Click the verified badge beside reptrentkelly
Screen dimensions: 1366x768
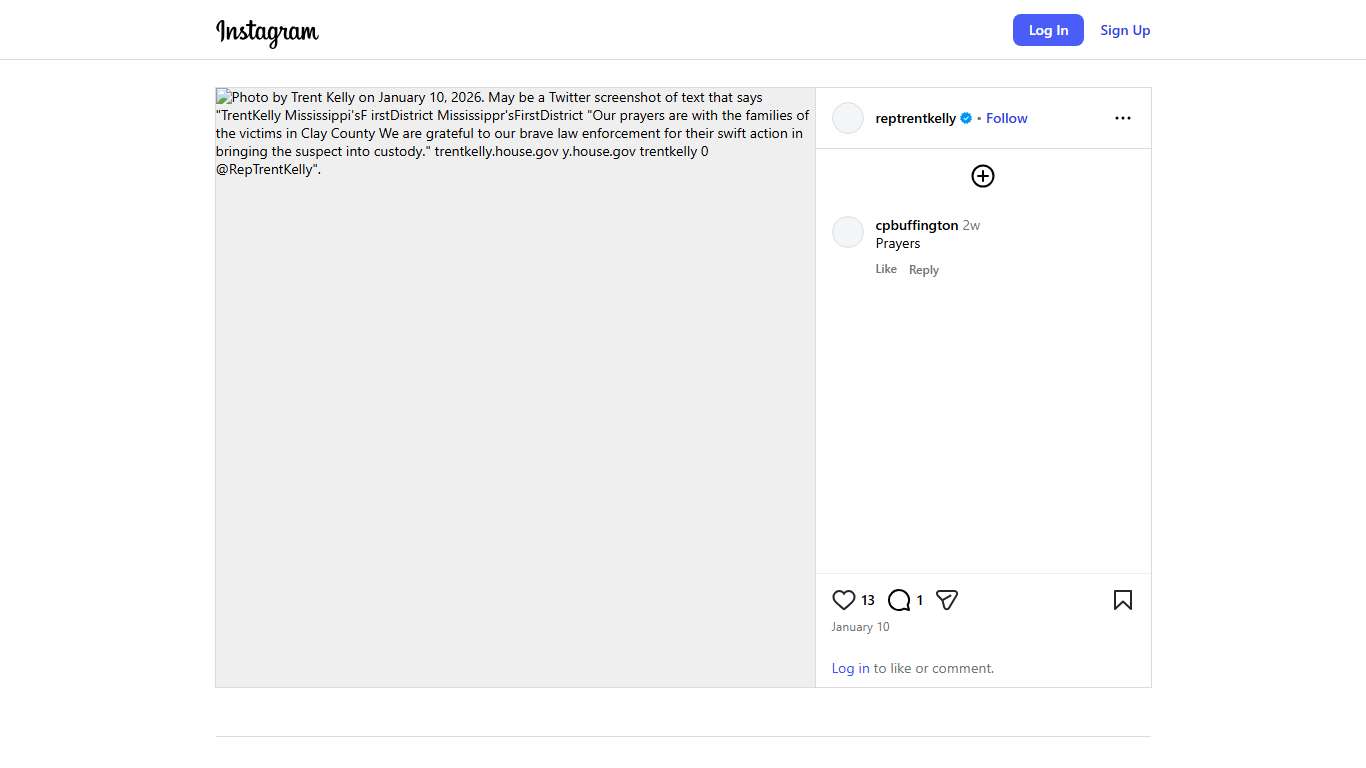pos(966,118)
